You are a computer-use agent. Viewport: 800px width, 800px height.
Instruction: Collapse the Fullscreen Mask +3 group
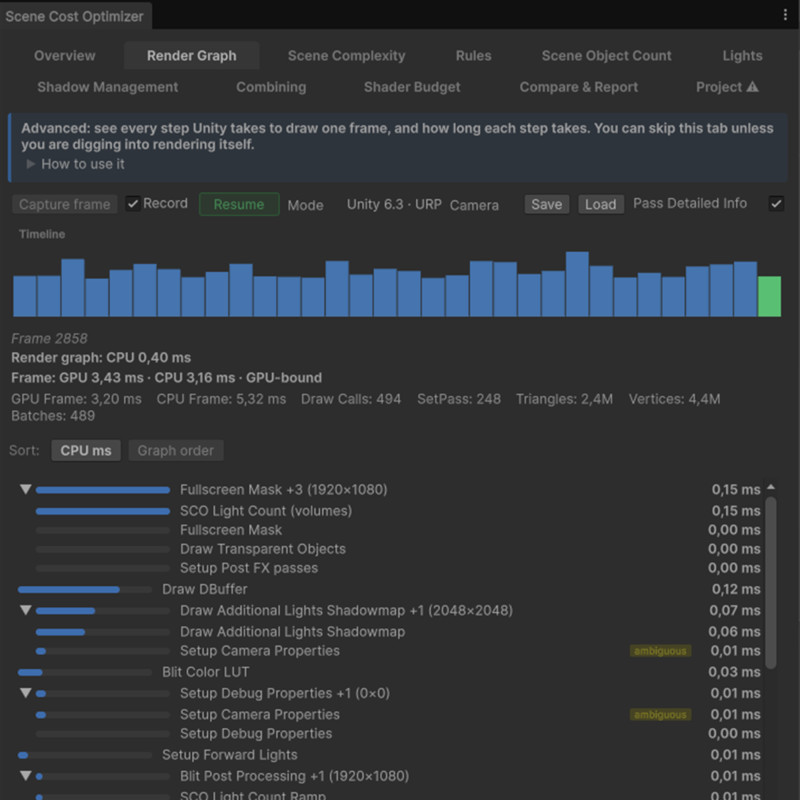pos(26,489)
